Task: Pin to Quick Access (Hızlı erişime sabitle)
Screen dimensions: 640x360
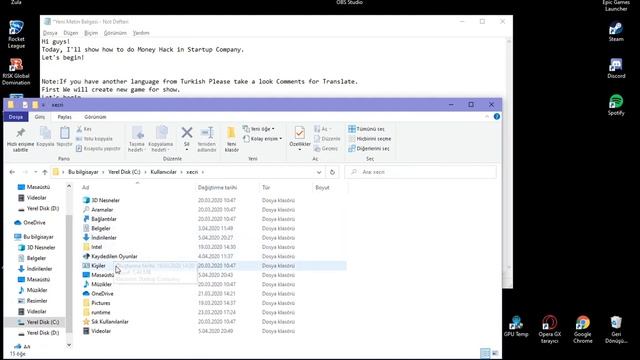Action: [20, 139]
